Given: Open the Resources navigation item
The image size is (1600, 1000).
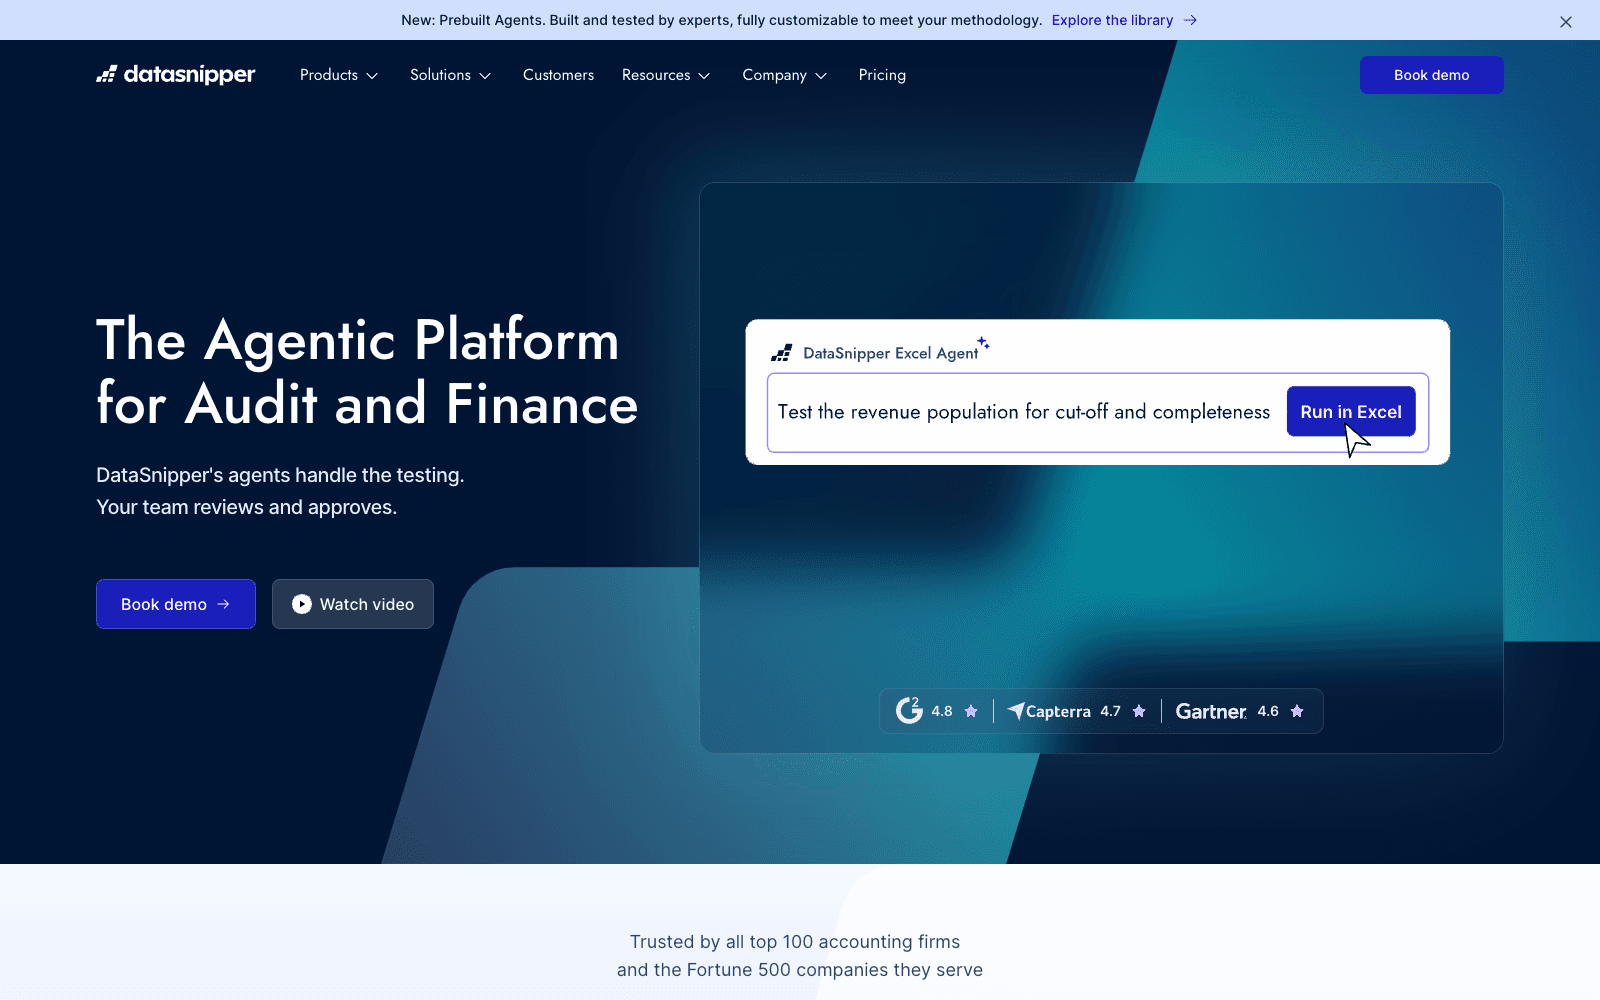Looking at the screenshot, I should coord(656,75).
